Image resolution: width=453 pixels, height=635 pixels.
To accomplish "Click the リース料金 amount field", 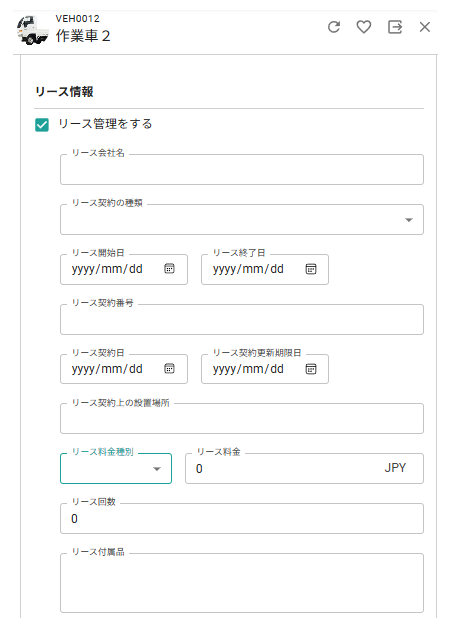I will tap(304, 469).
